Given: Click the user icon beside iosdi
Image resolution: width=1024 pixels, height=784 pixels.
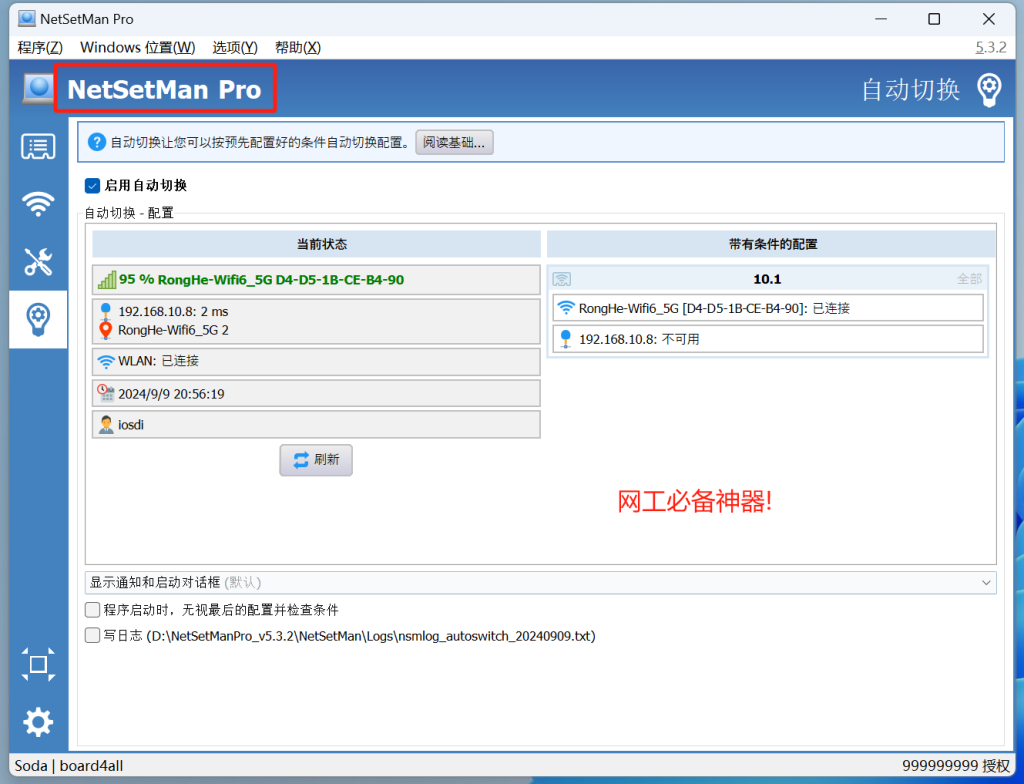Looking at the screenshot, I should (x=106, y=425).
